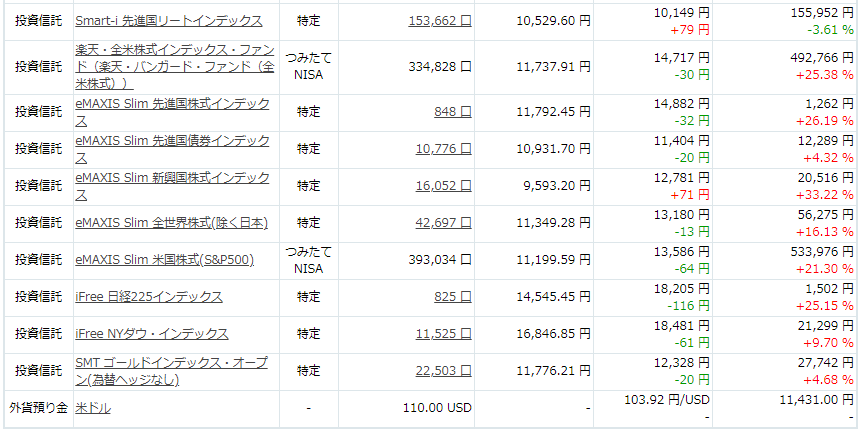Image resolution: width=863 pixels, height=435 pixels.
Task: Click the 848 口 holdings quantity link
Action: point(452,112)
